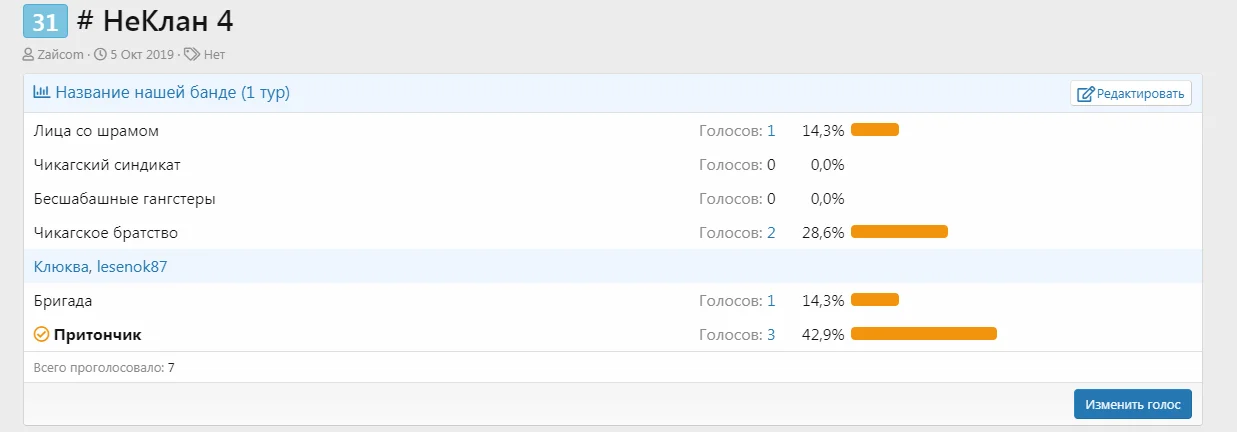This screenshot has width=1237, height=432.
Task: Click the checkmark icon beside Притончик
Action: pyautogui.click(x=41, y=334)
